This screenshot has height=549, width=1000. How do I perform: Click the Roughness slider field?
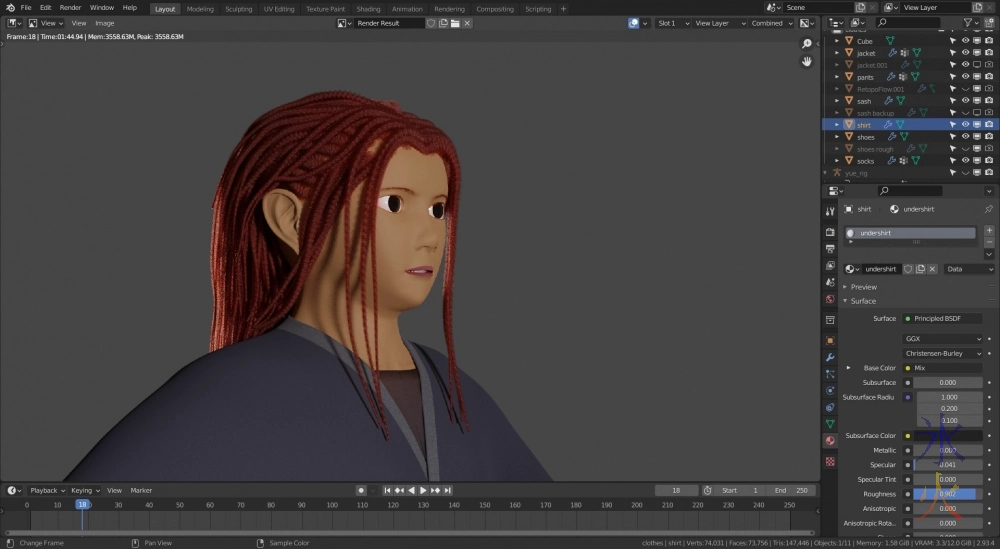click(x=947, y=494)
